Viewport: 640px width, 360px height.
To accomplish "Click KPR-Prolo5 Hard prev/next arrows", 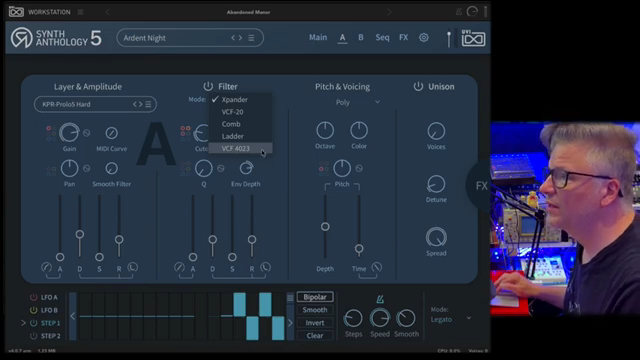I will click(x=138, y=104).
